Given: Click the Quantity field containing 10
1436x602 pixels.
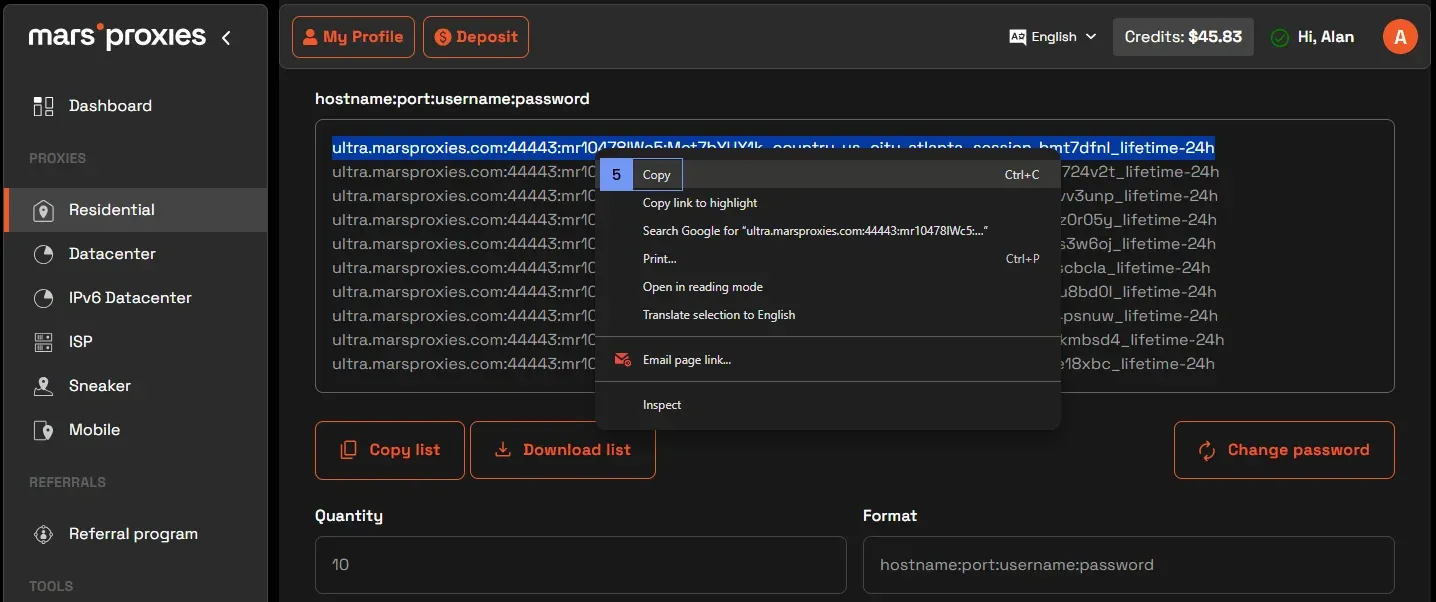Looking at the screenshot, I should [581, 565].
